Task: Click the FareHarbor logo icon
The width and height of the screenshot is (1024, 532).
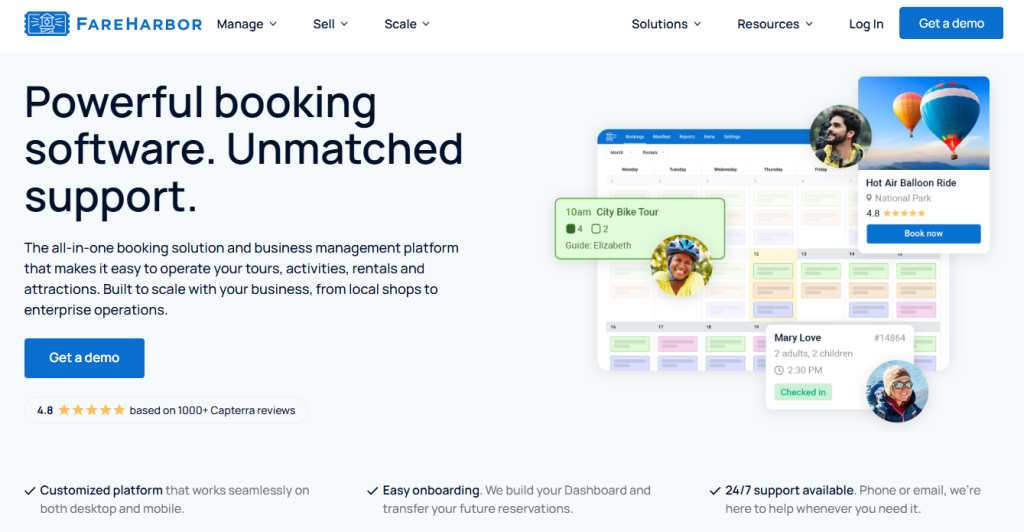Action: (47, 23)
